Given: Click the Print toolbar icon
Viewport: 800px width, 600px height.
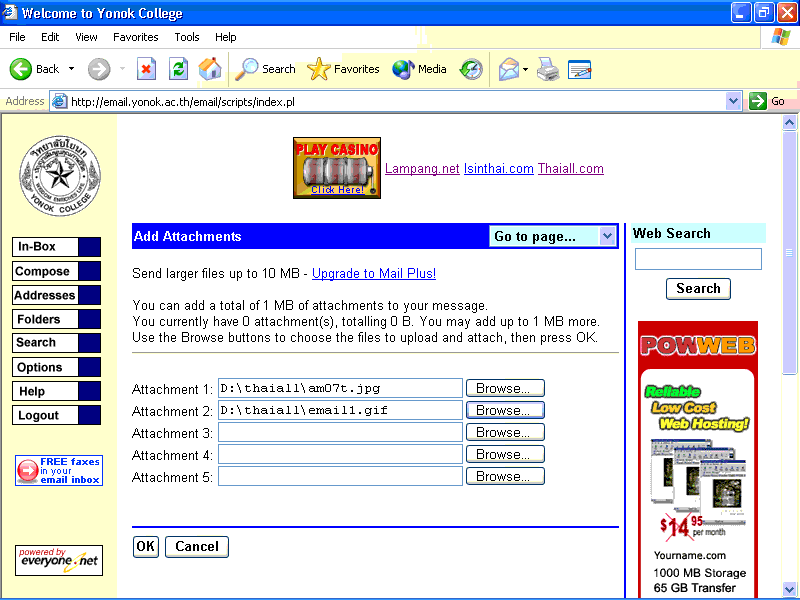Looking at the screenshot, I should click(x=547, y=69).
